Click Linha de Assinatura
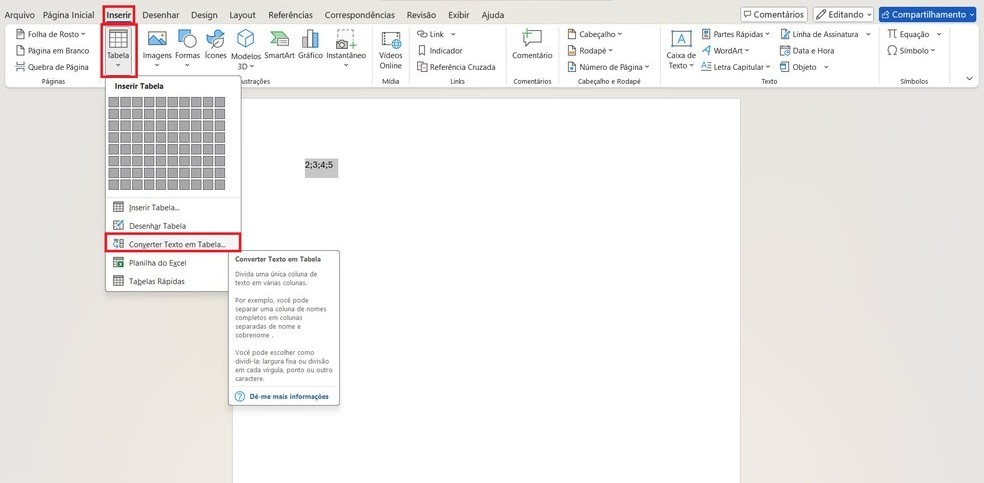This screenshot has height=483, width=984. (819, 34)
